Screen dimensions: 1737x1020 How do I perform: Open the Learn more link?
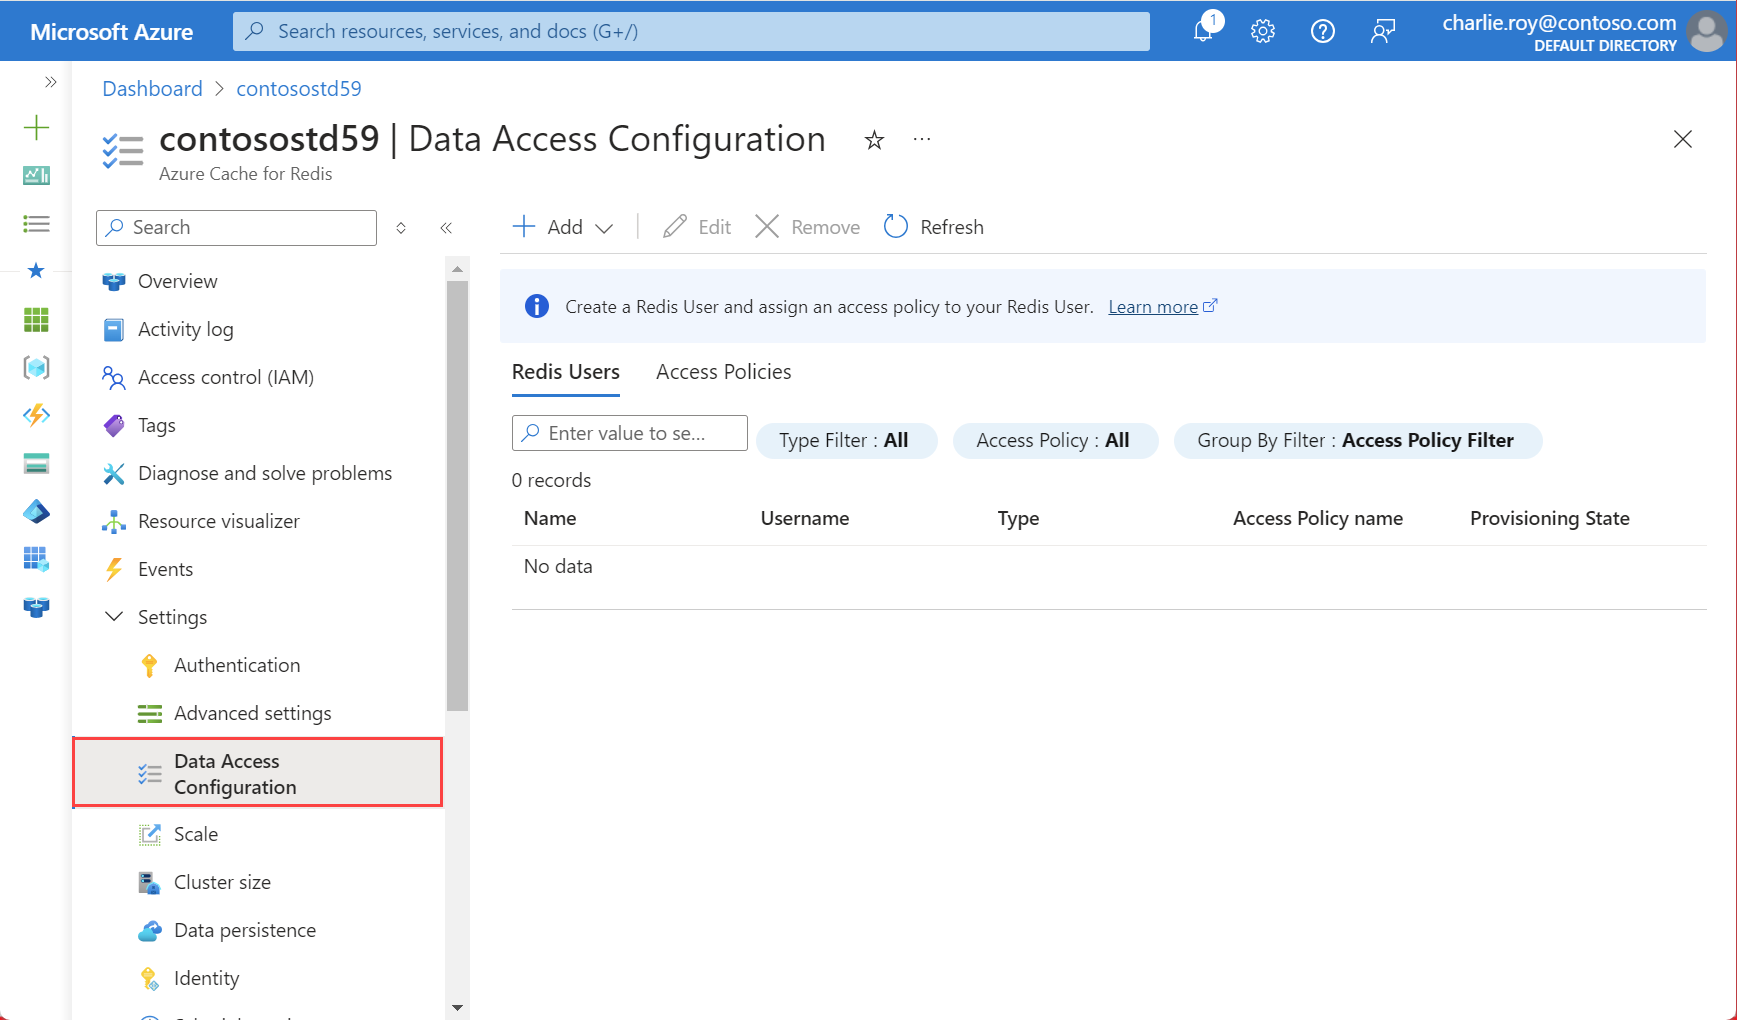1155,306
